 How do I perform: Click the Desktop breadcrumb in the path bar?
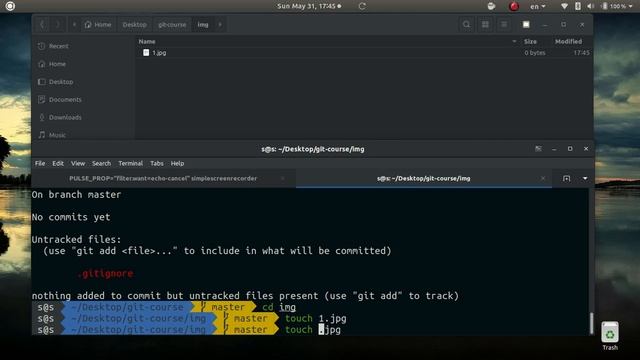pos(134,24)
